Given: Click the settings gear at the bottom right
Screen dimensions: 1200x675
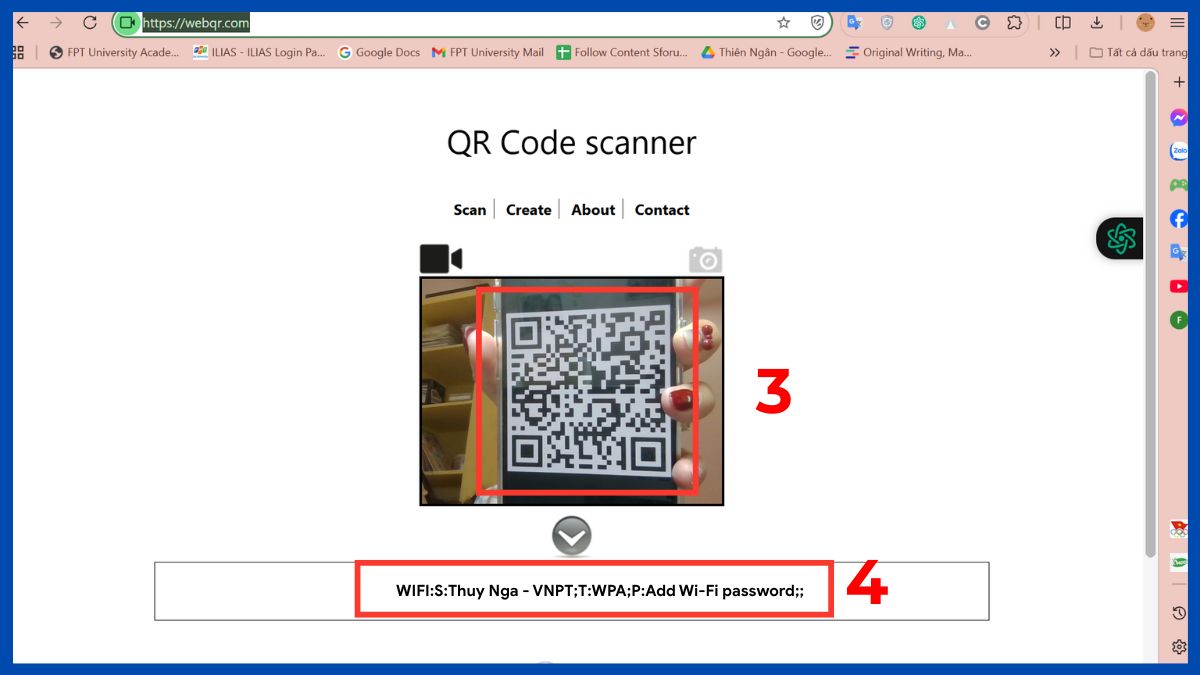Looking at the screenshot, I should 1178,647.
